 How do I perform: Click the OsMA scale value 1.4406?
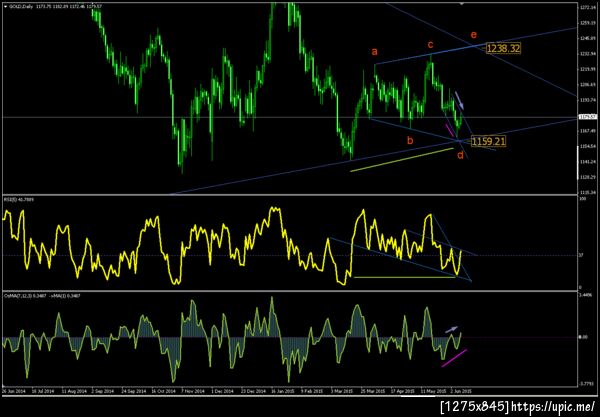pyautogui.click(x=587, y=295)
